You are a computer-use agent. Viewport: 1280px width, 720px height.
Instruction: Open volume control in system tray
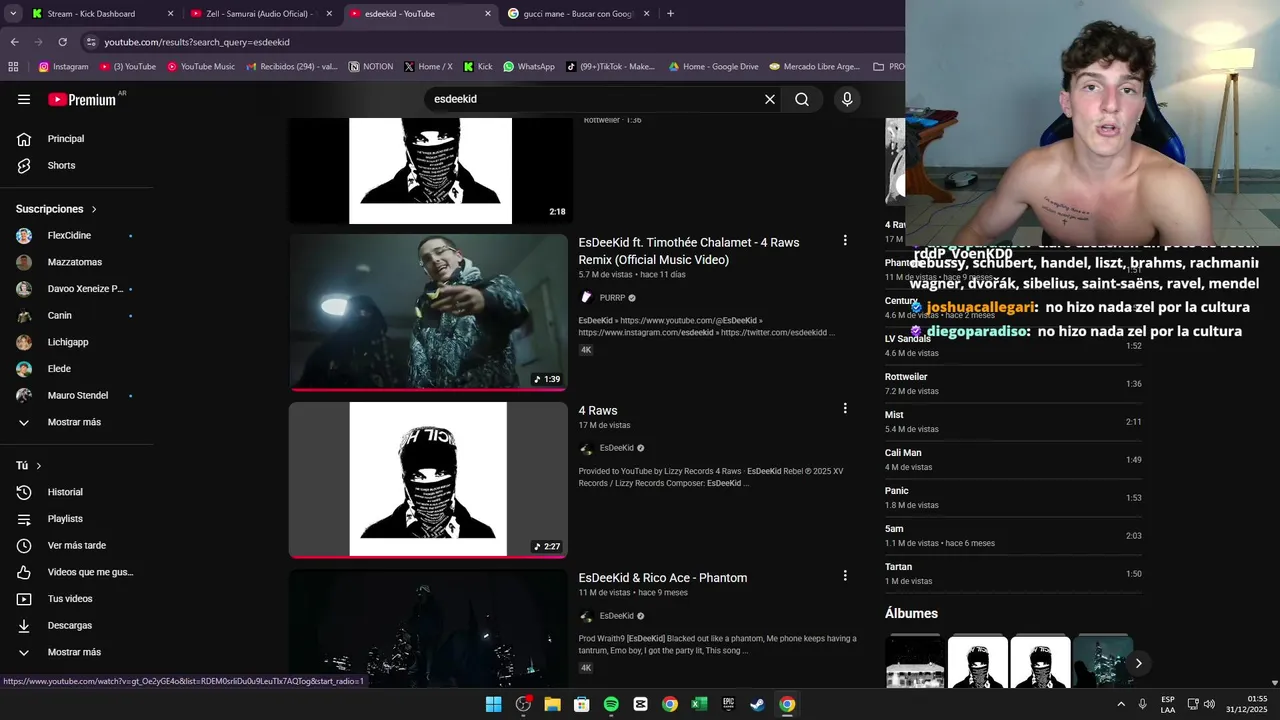pyautogui.click(x=1209, y=704)
